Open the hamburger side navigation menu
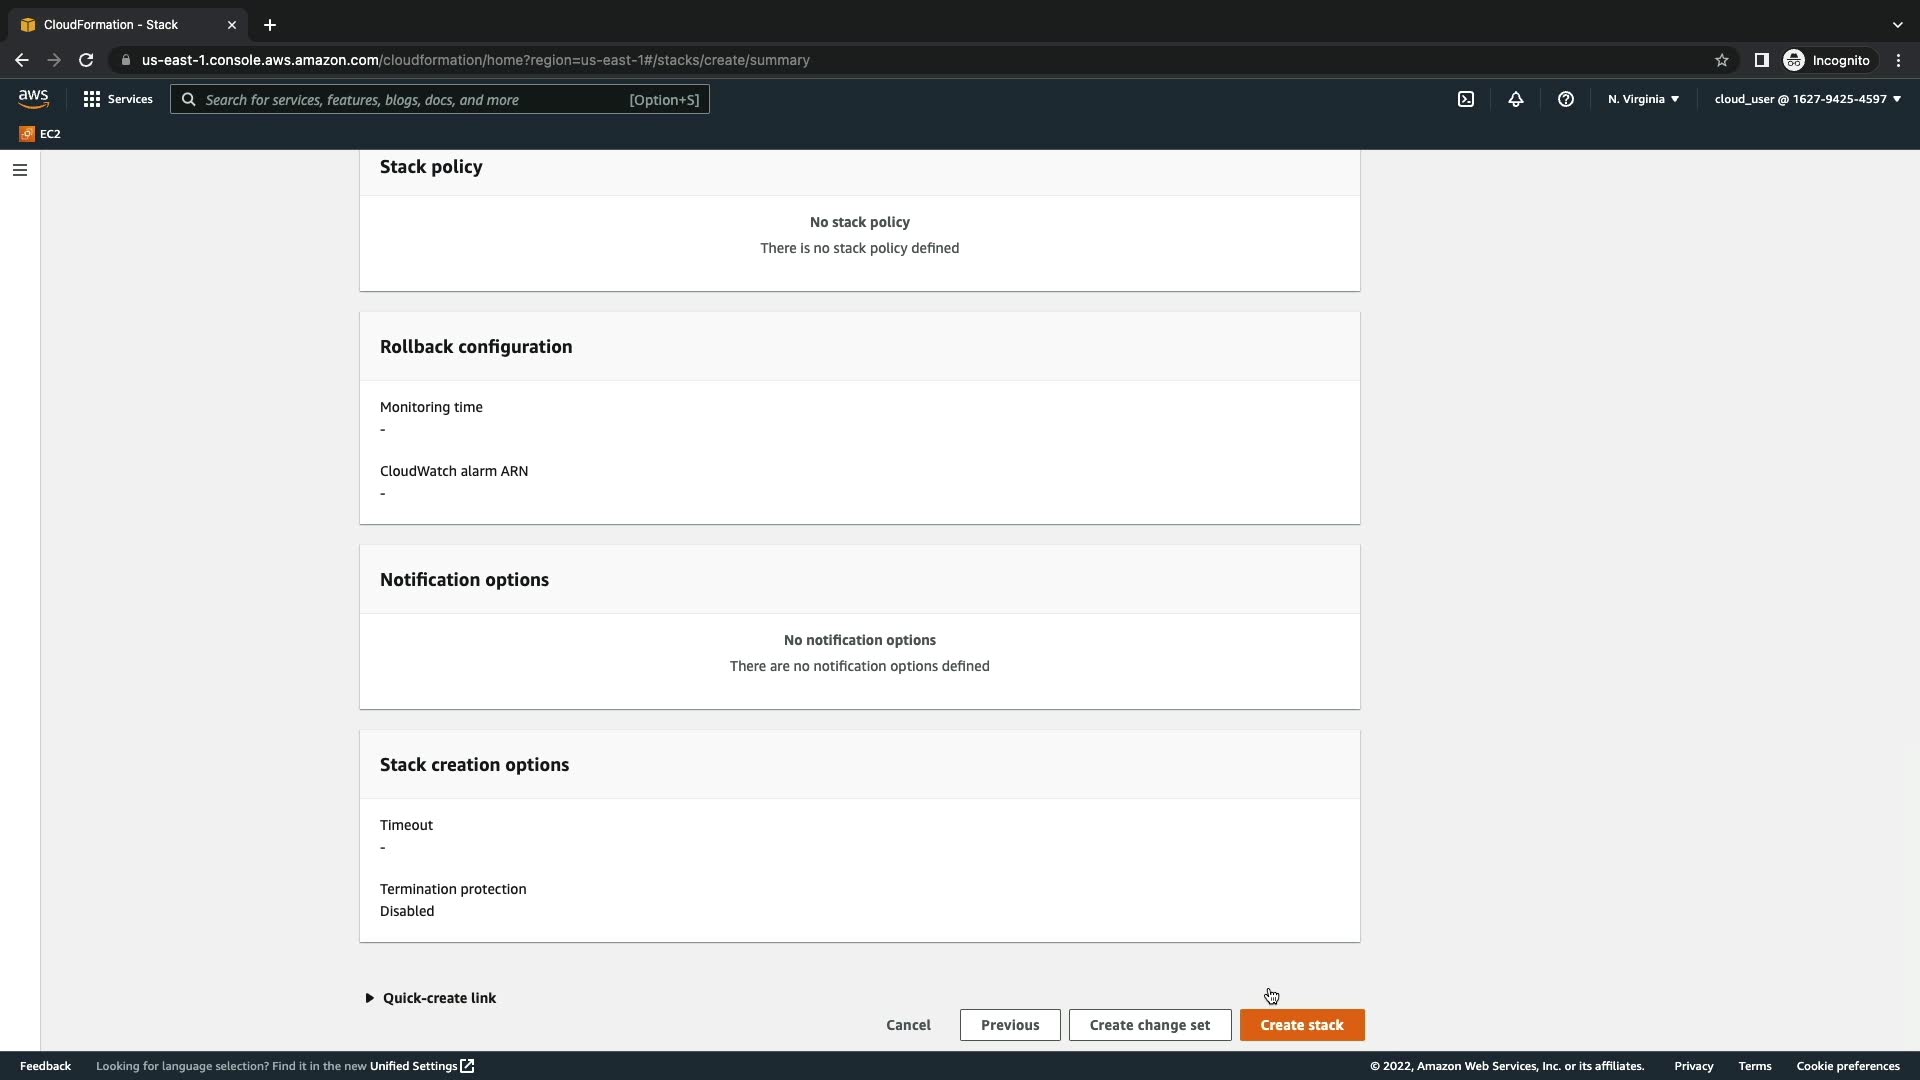This screenshot has width=1920, height=1080. (19, 170)
